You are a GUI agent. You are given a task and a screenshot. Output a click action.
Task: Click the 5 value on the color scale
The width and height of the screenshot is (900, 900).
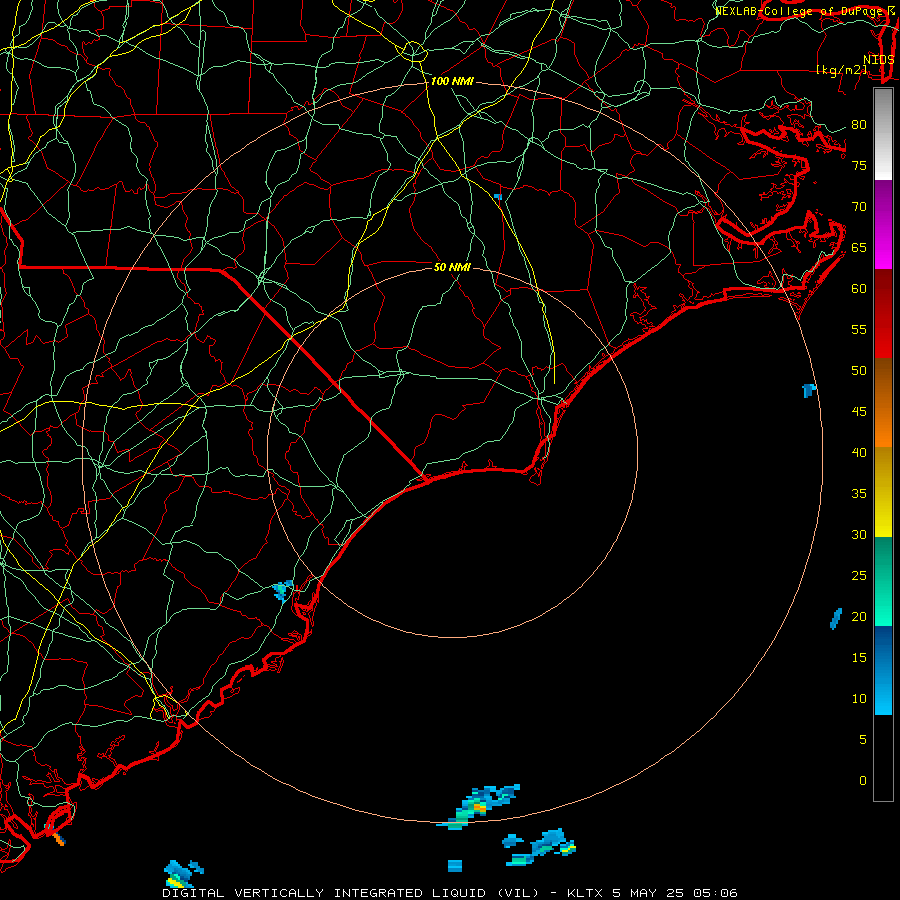pyautogui.click(x=862, y=740)
